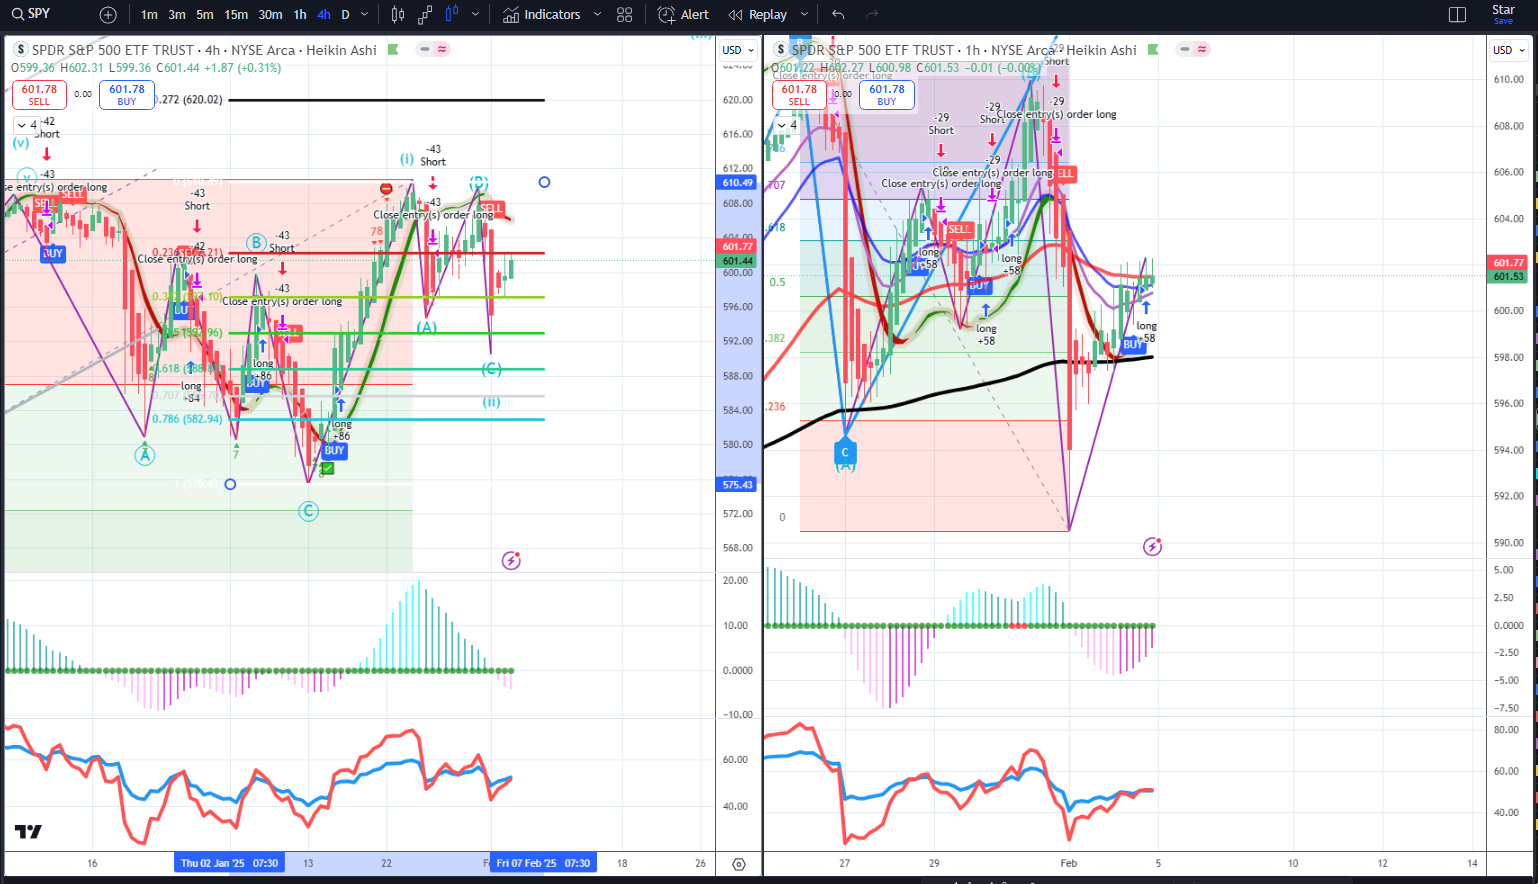The image size is (1538, 884).
Task: Click left chart BUY 601.78 button
Action: (127, 95)
